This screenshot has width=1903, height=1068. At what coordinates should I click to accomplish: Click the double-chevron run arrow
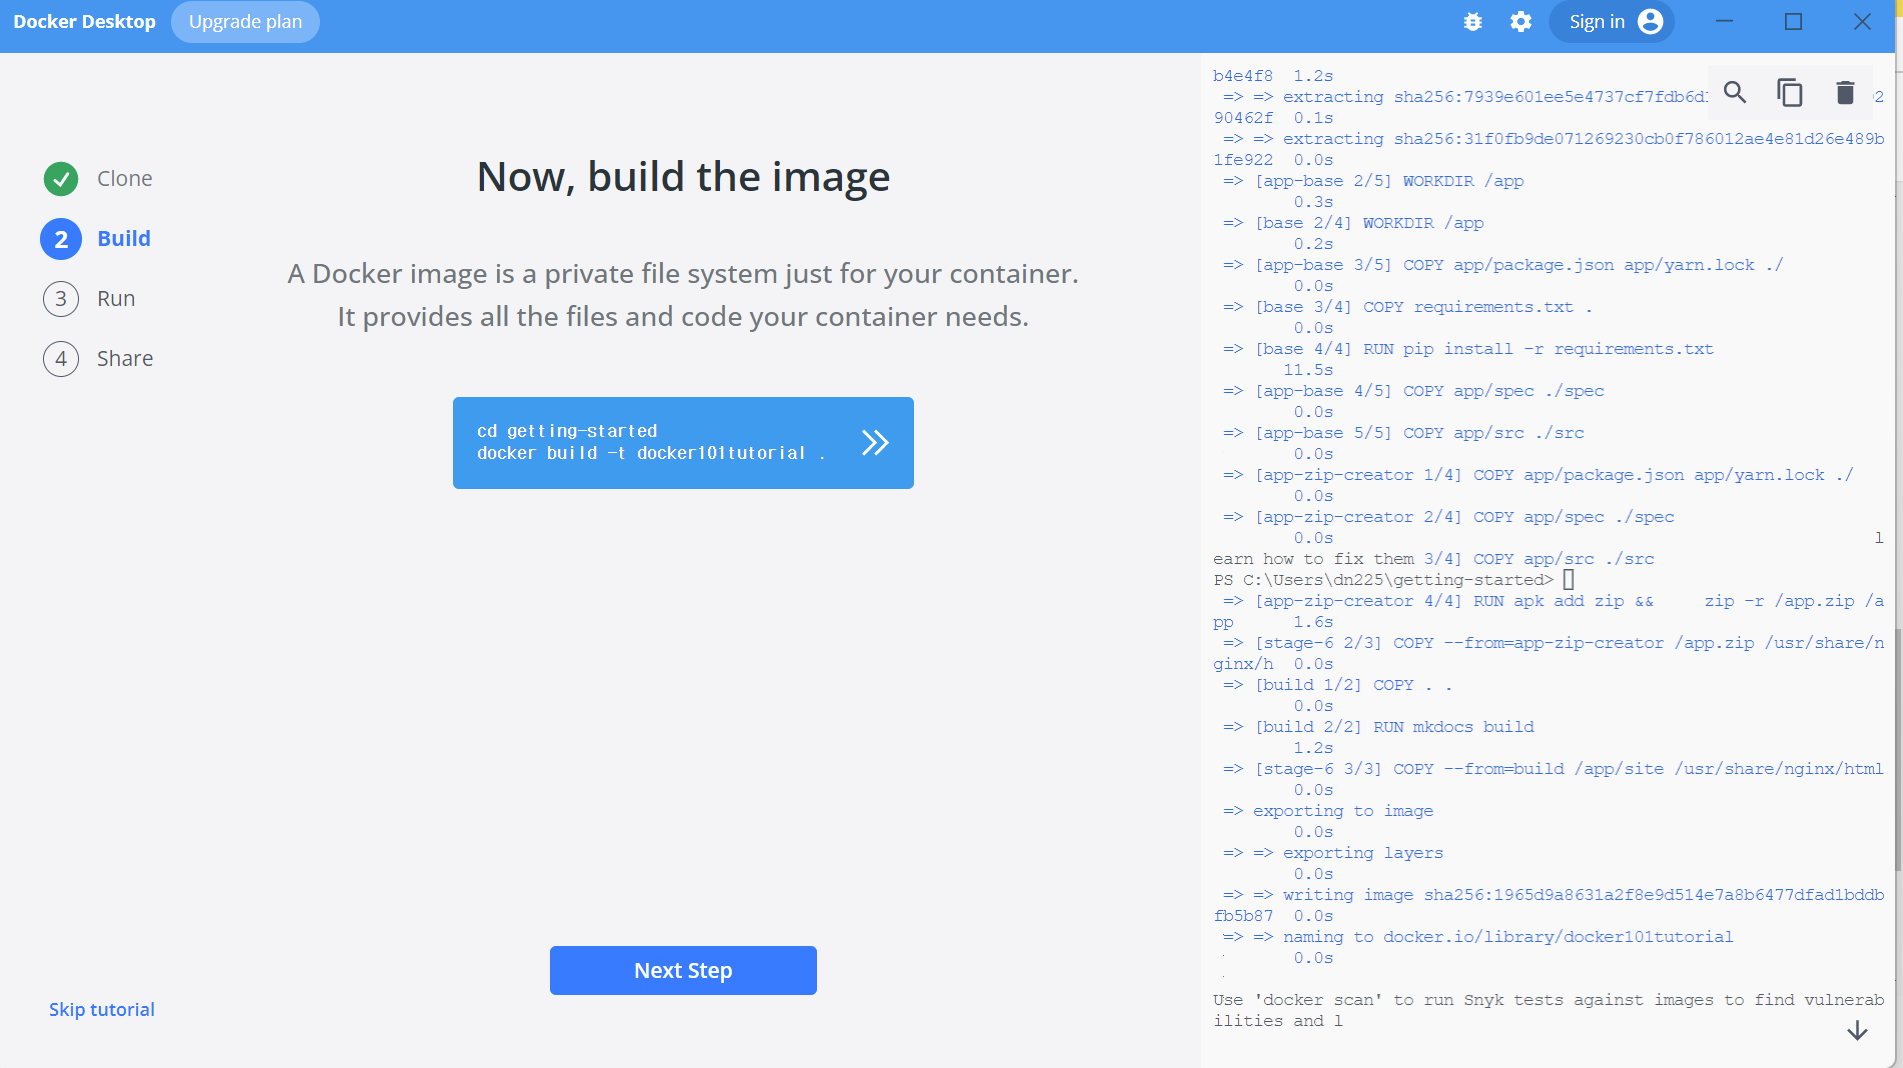875,443
